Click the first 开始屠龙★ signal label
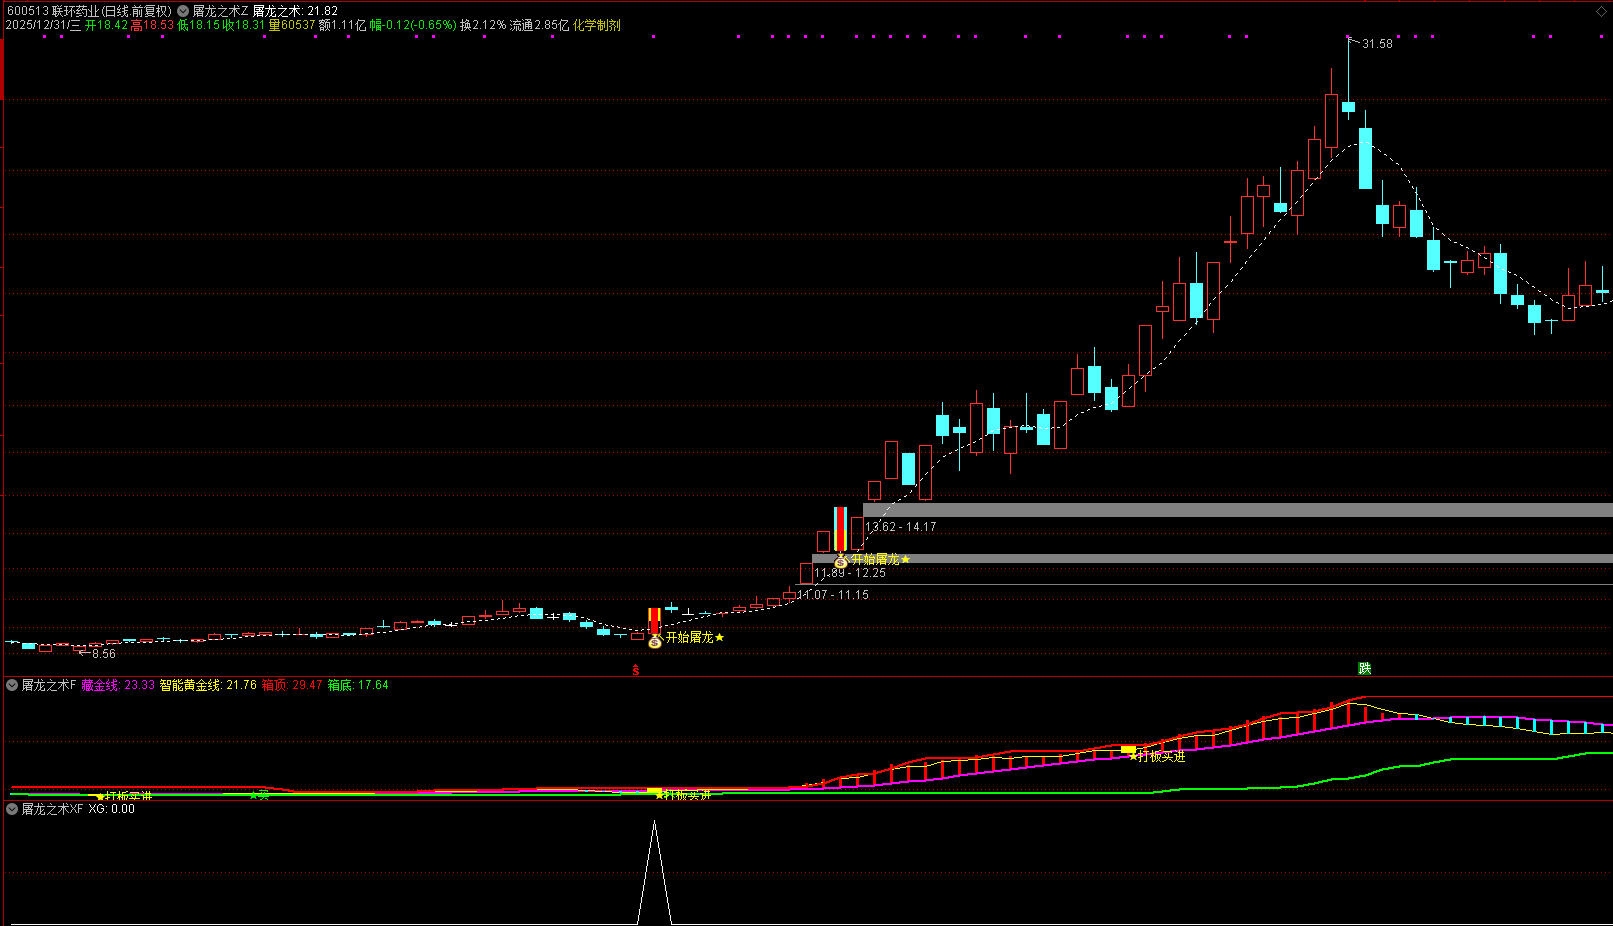The height and width of the screenshot is (926, 1613). 695,638
